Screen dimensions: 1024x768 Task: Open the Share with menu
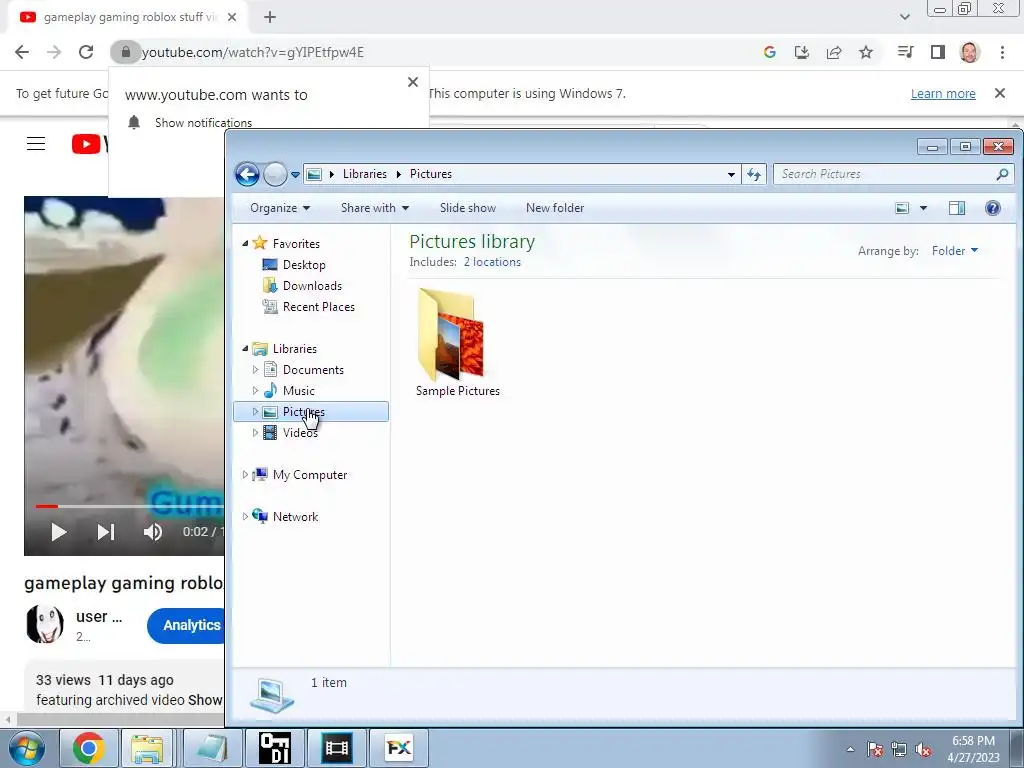pos(375,208)
